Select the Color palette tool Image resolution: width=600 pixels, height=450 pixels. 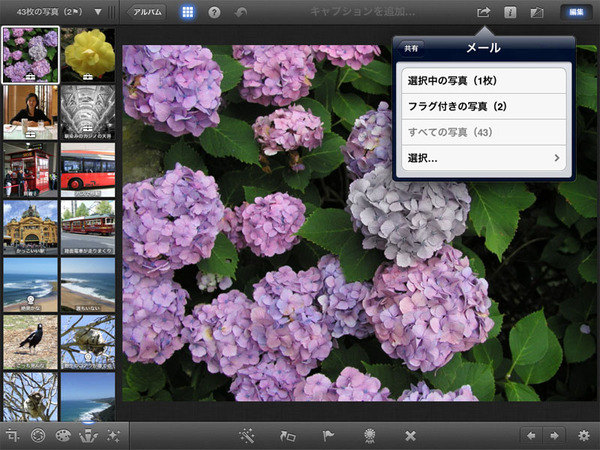pyautogui.click(x=63, y=435)
